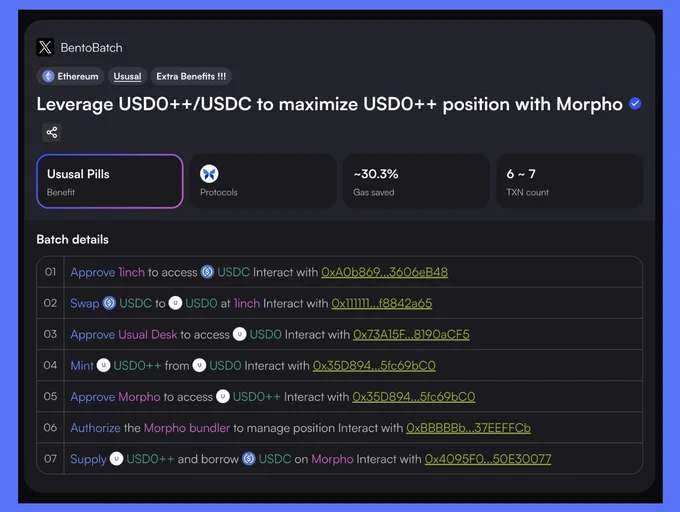Image resolution: width=680 pixels, height=512 pixels.
Task: Select the Ususal Pills benefit card
Action: pyautogui.click(x=110, y=181)
